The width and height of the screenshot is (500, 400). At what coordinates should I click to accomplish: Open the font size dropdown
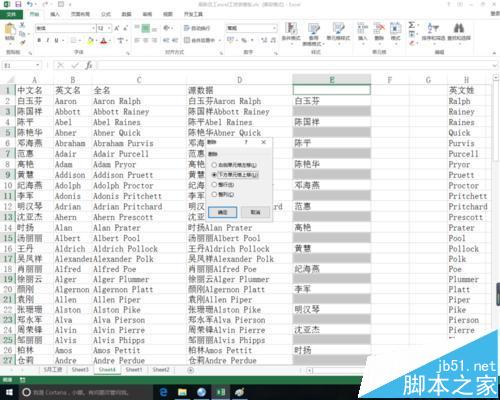110,28
